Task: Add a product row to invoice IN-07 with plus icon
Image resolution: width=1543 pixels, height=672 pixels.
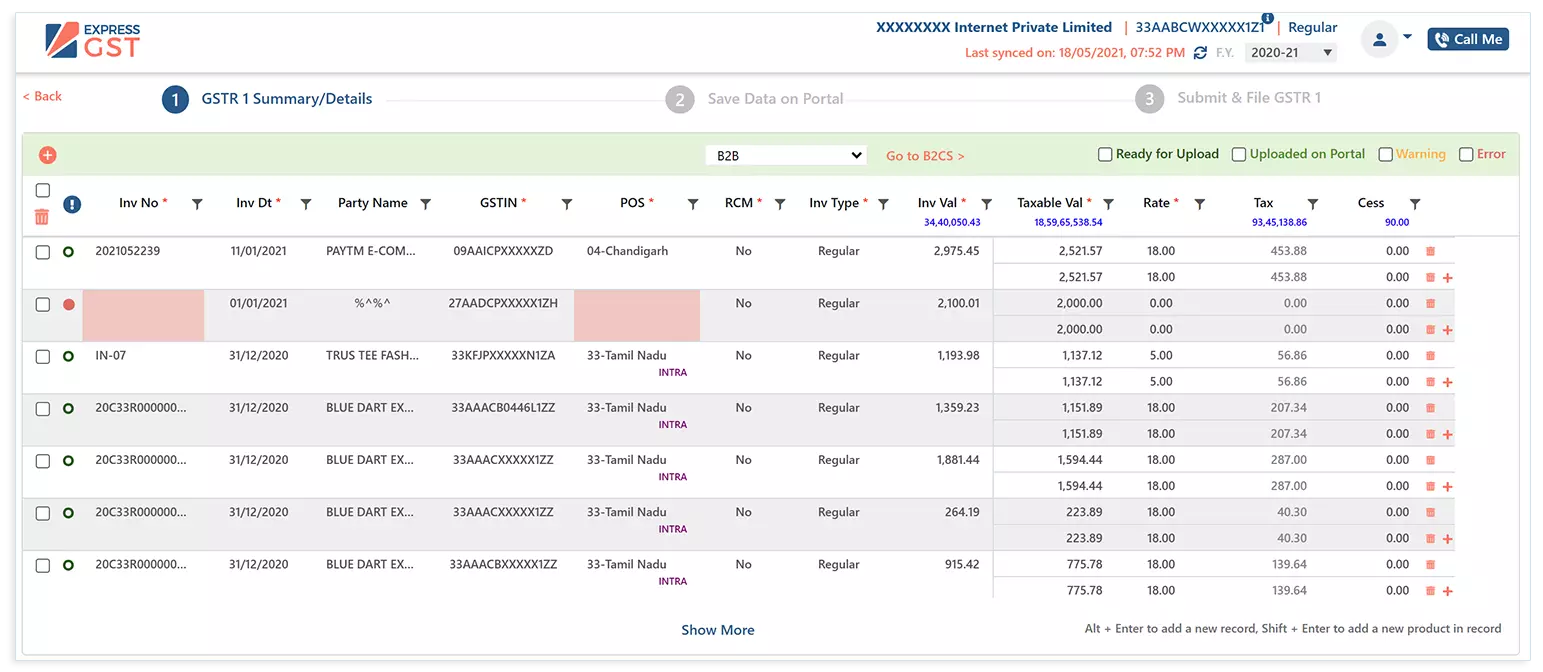Action: click(x=1447, y=381)
